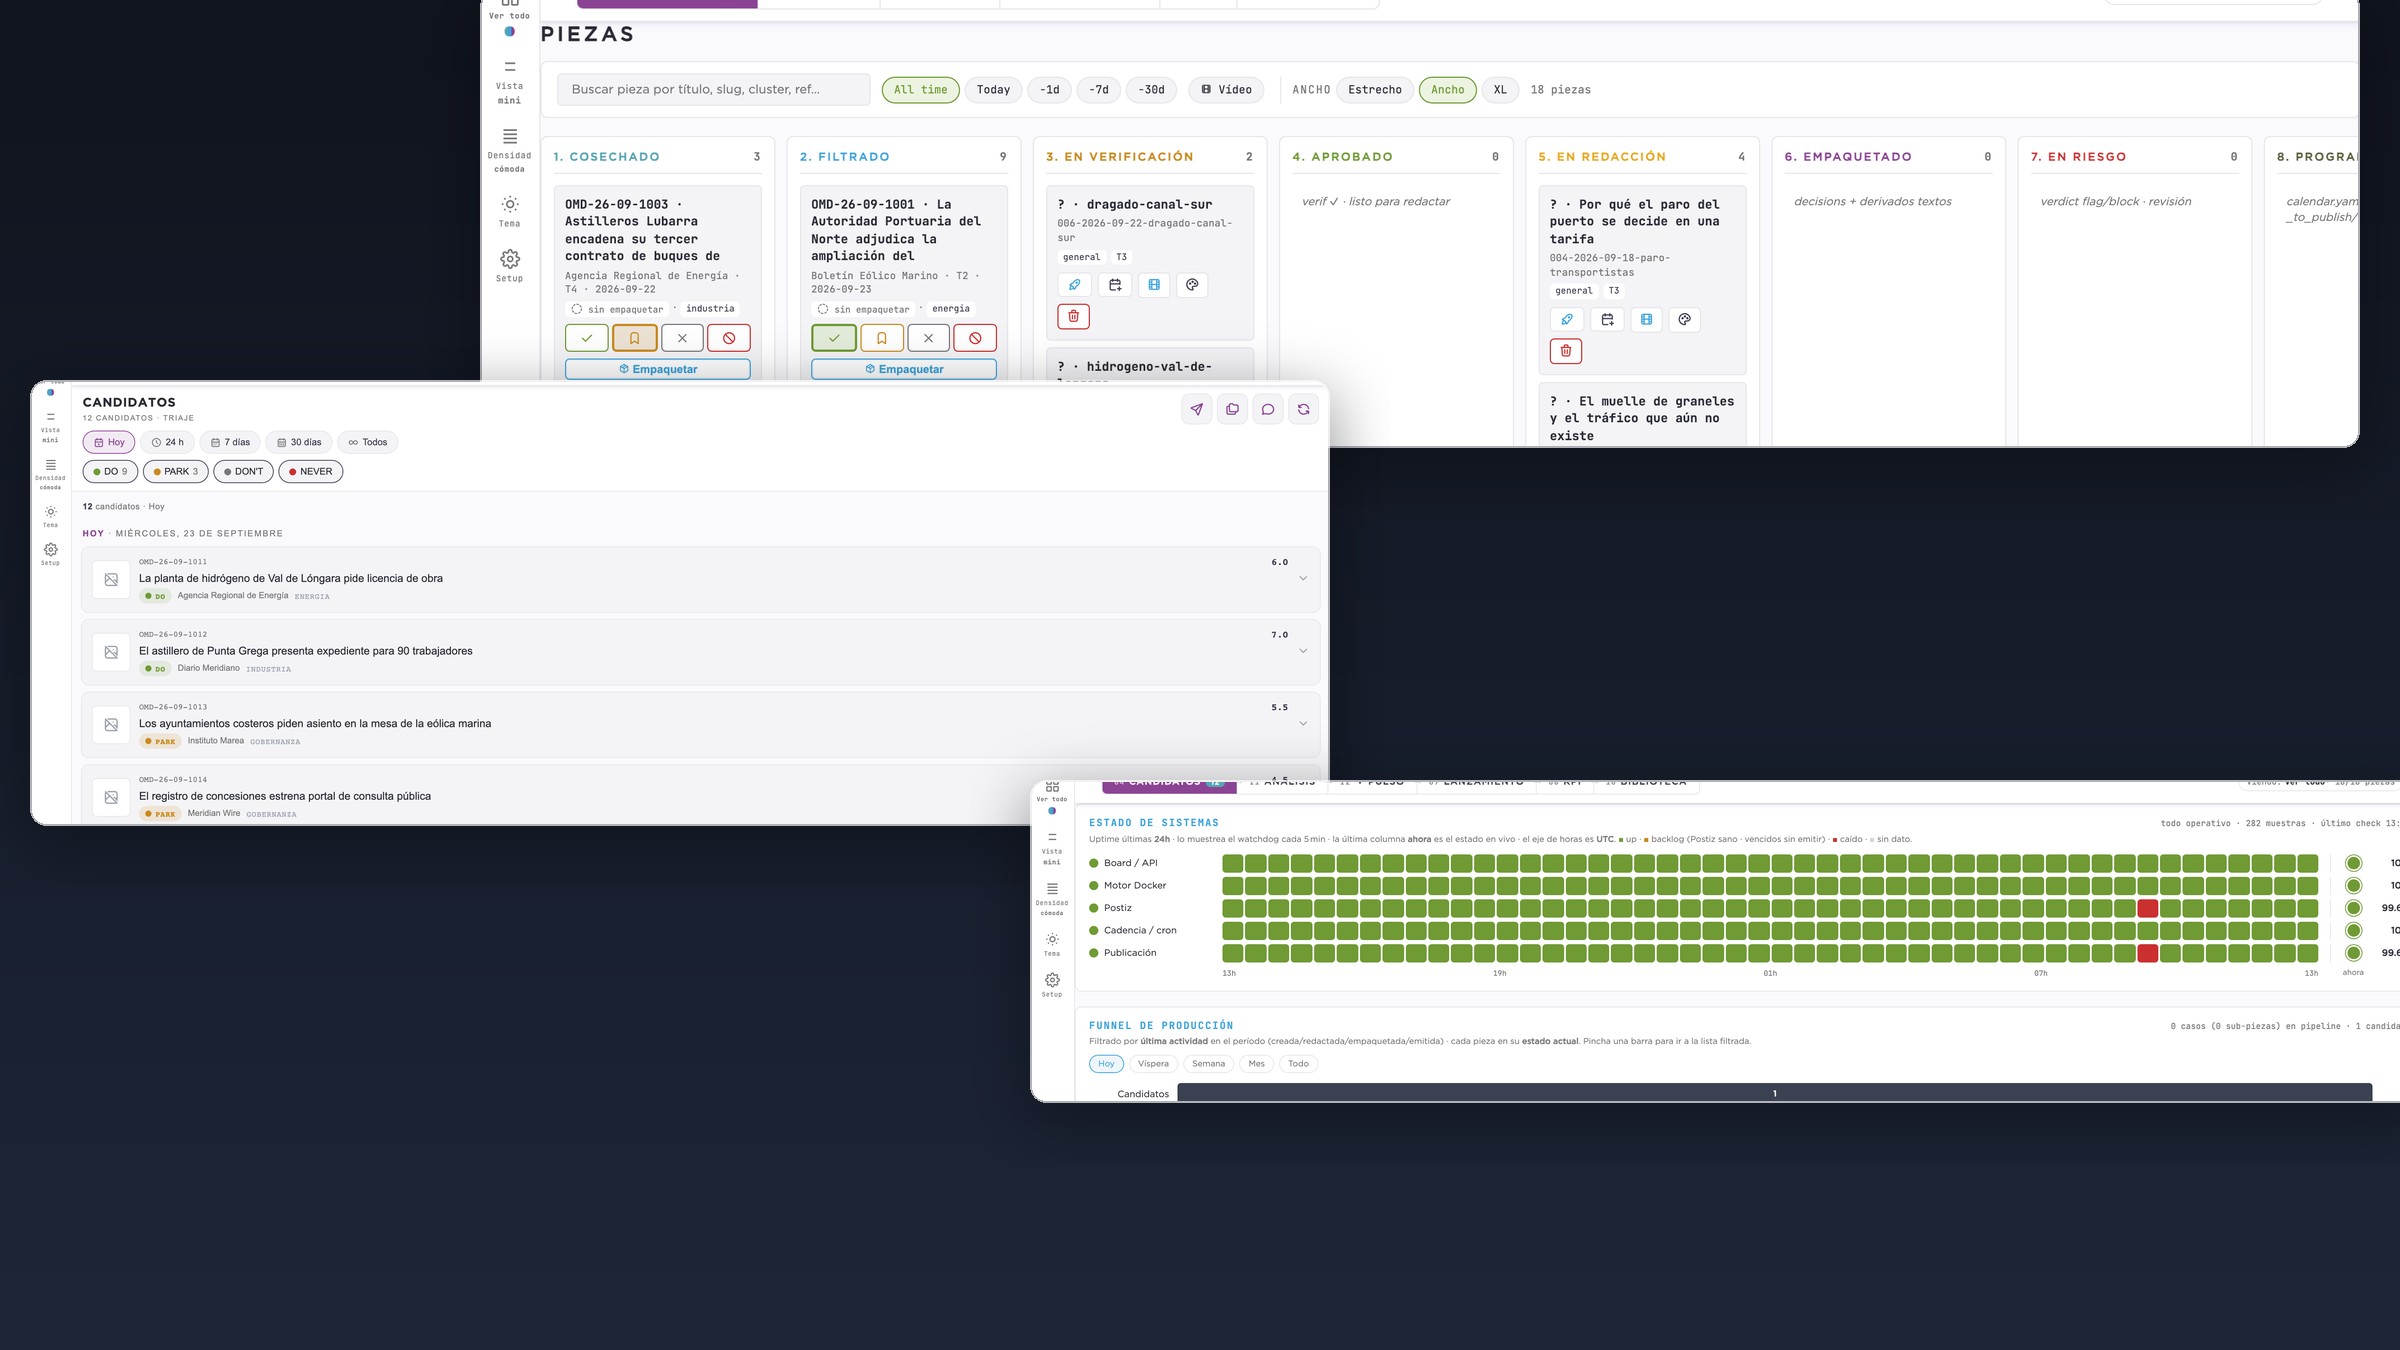Choose Semana in Funnel de Producción
This screenshot has height=1350, width=2400.
coord(1208,1064)
